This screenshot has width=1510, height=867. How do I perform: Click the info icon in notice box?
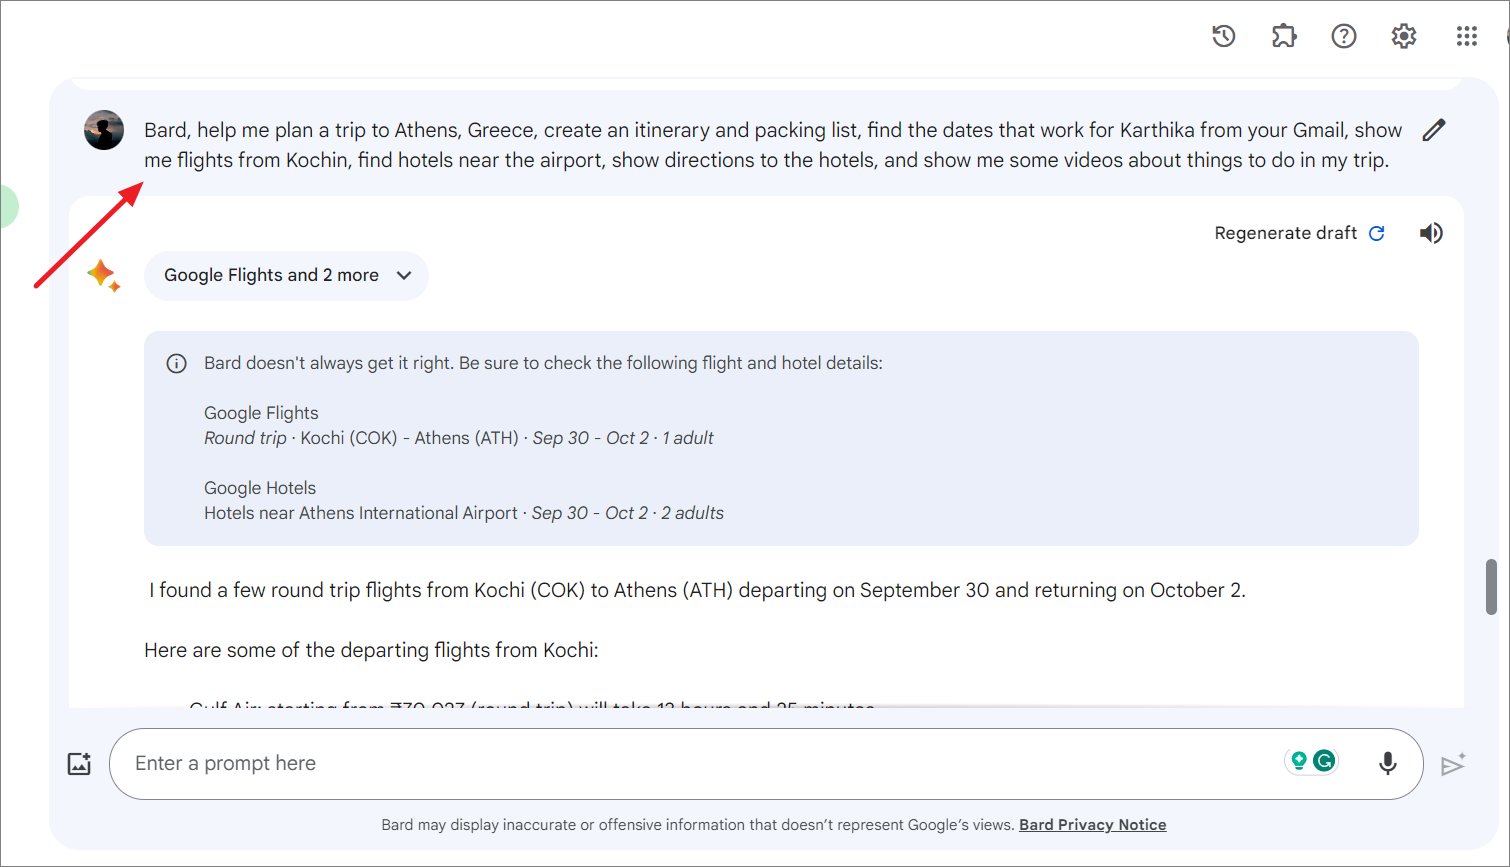point(176,363)
